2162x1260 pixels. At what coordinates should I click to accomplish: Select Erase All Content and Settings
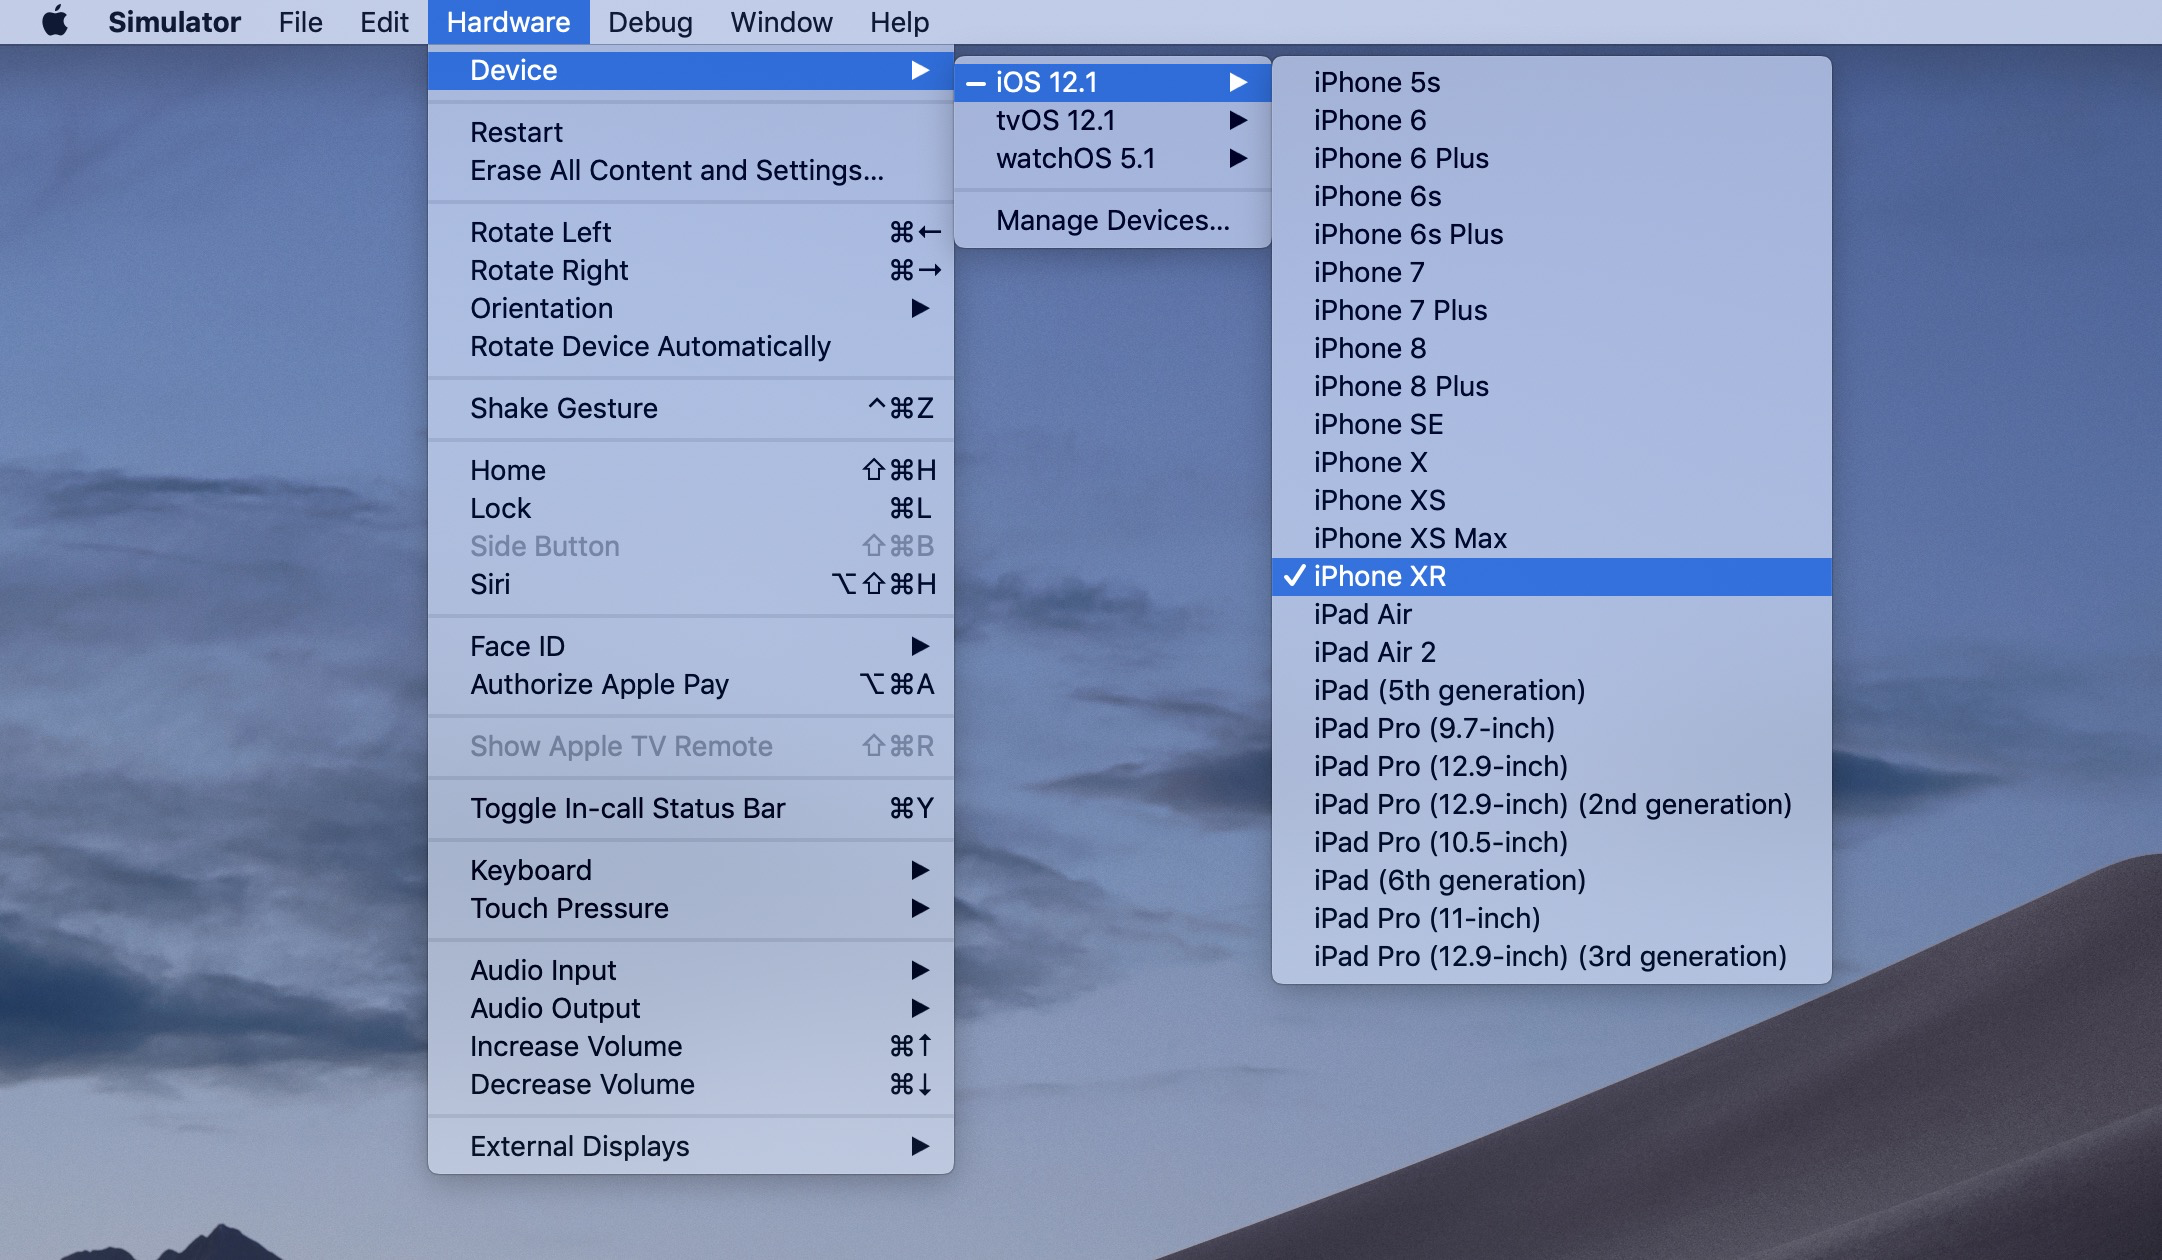pos(690,170)
